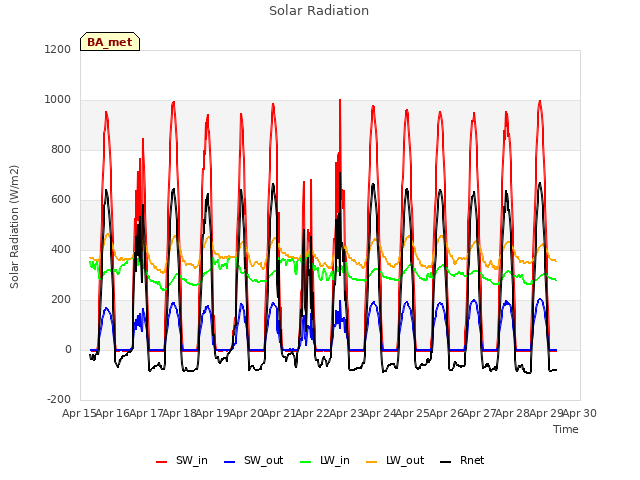
Task: Toggle the SW_in legend entry
Action: (182, 460)
